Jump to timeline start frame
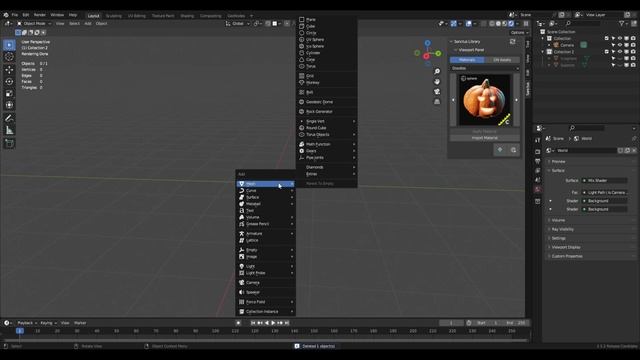 point(253,323)
